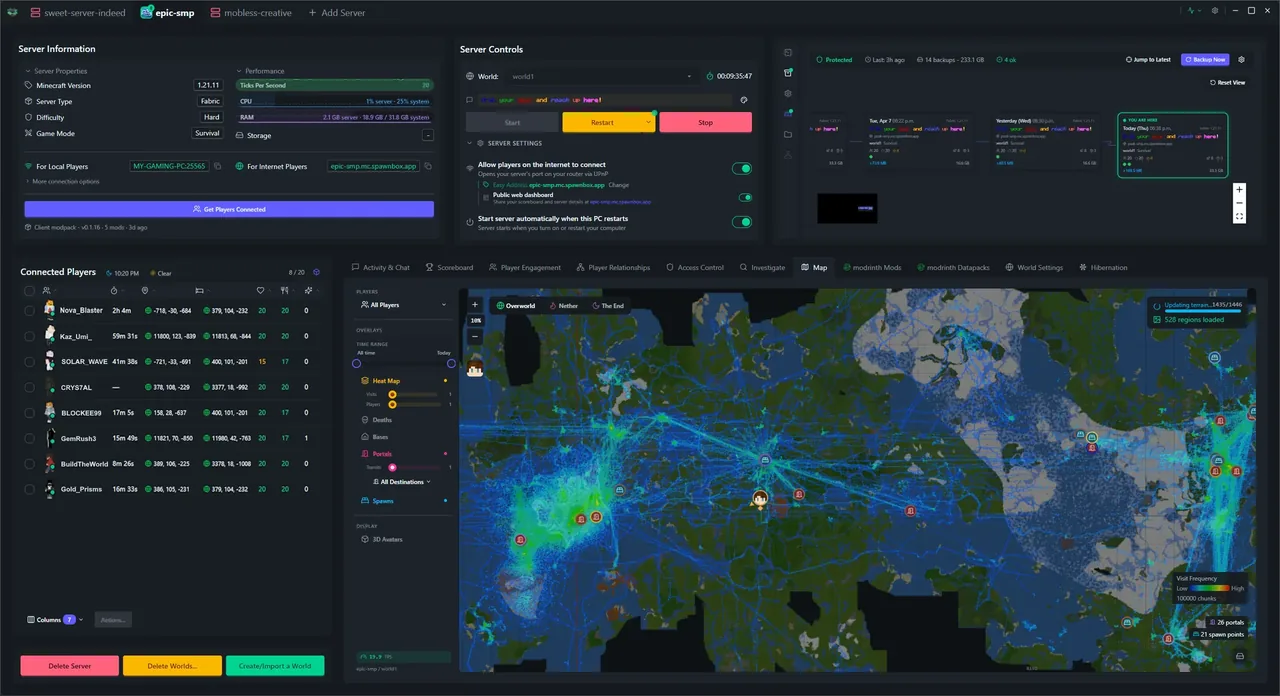
Task: Click the Overworld dimension selector on the map
Action: (x=517, y=305)
